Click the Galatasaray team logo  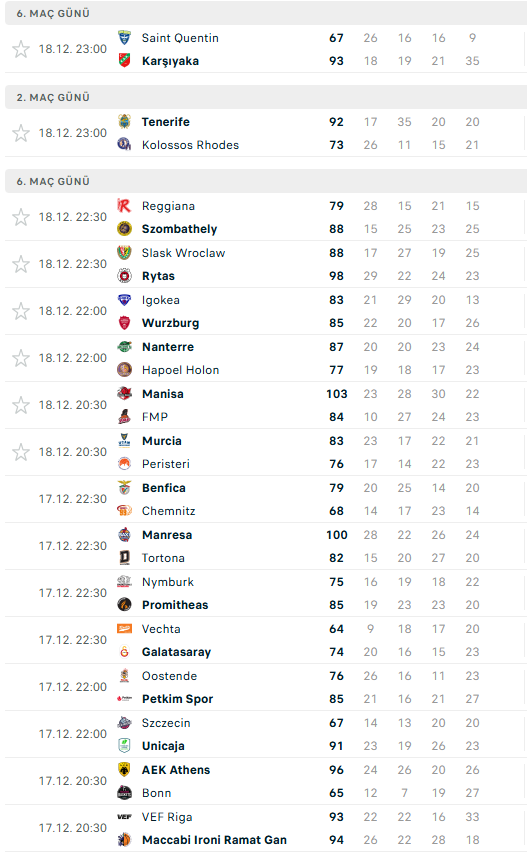(x=124, y=652)
